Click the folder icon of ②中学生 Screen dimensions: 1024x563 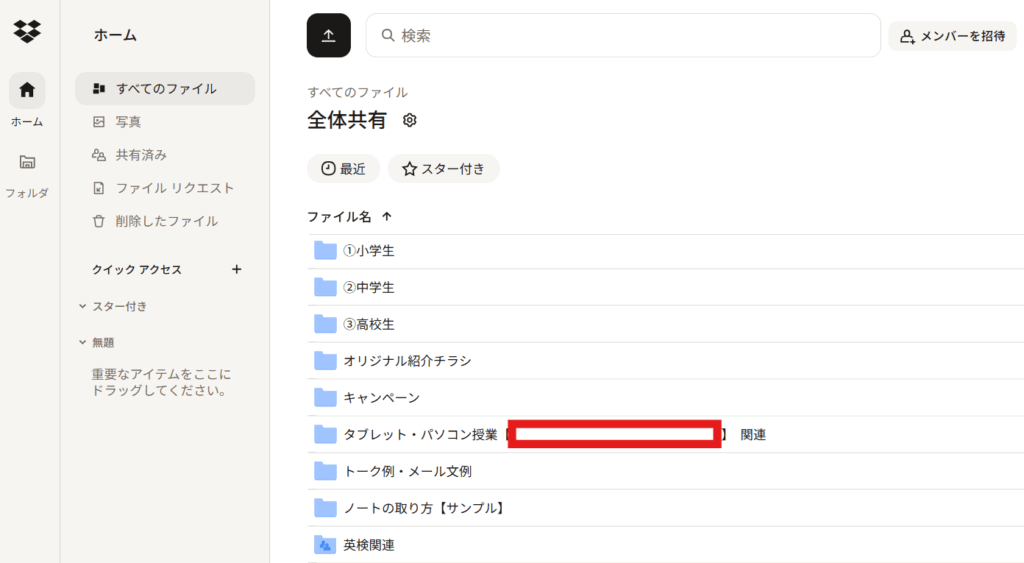pyautogui.click(x=325, y=287)
